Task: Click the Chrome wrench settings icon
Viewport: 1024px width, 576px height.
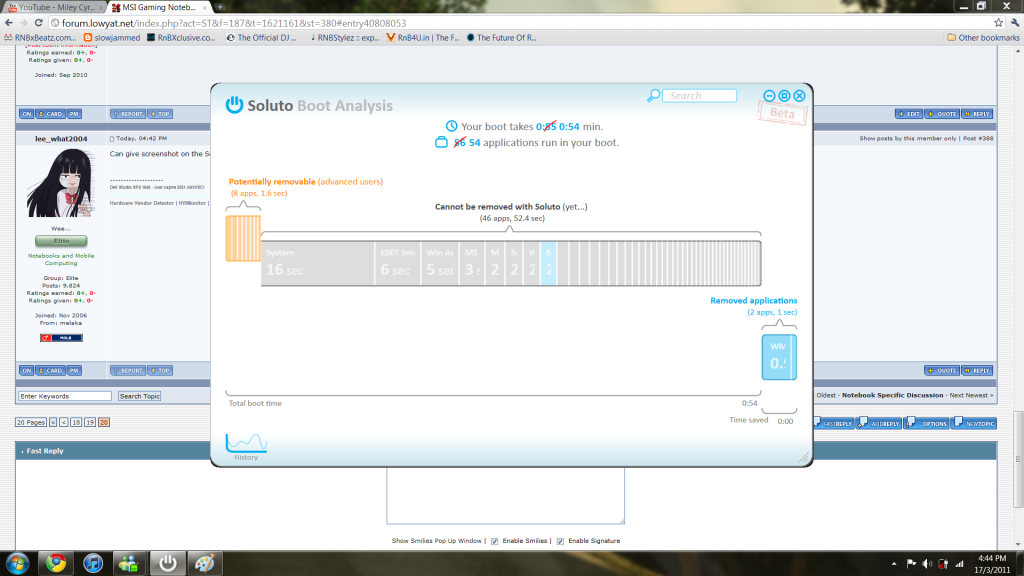Action: pos(1011,22)
